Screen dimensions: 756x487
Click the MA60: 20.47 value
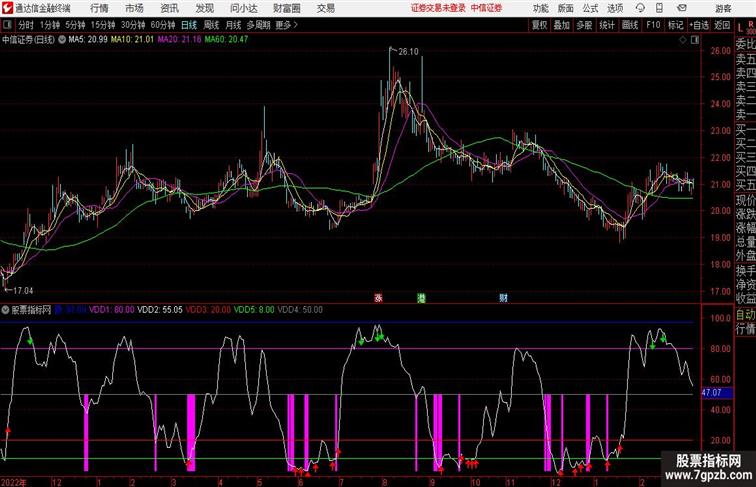(x=226, y=40)
